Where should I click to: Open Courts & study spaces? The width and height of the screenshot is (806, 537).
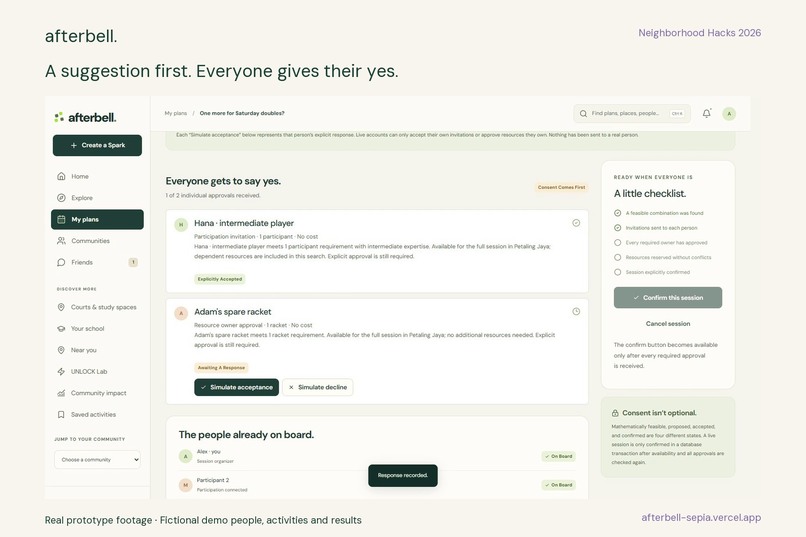click(97, 307)
